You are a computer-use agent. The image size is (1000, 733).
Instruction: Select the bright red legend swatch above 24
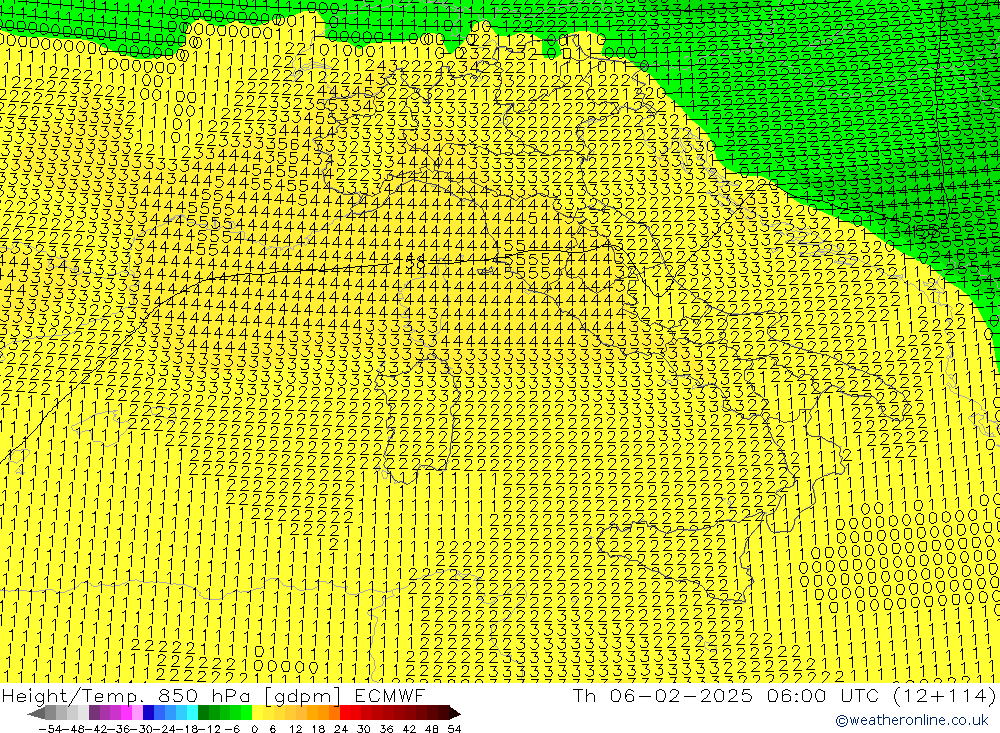(x=345, y=713)
